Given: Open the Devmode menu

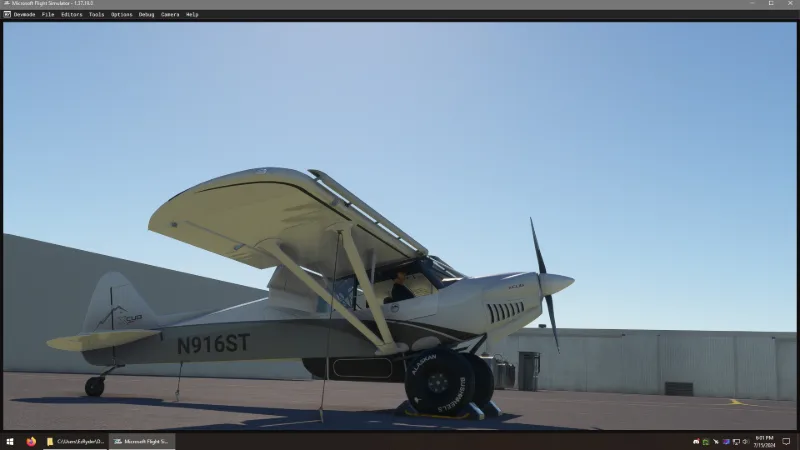Looking at the screenshot, I should click(24, 15).
